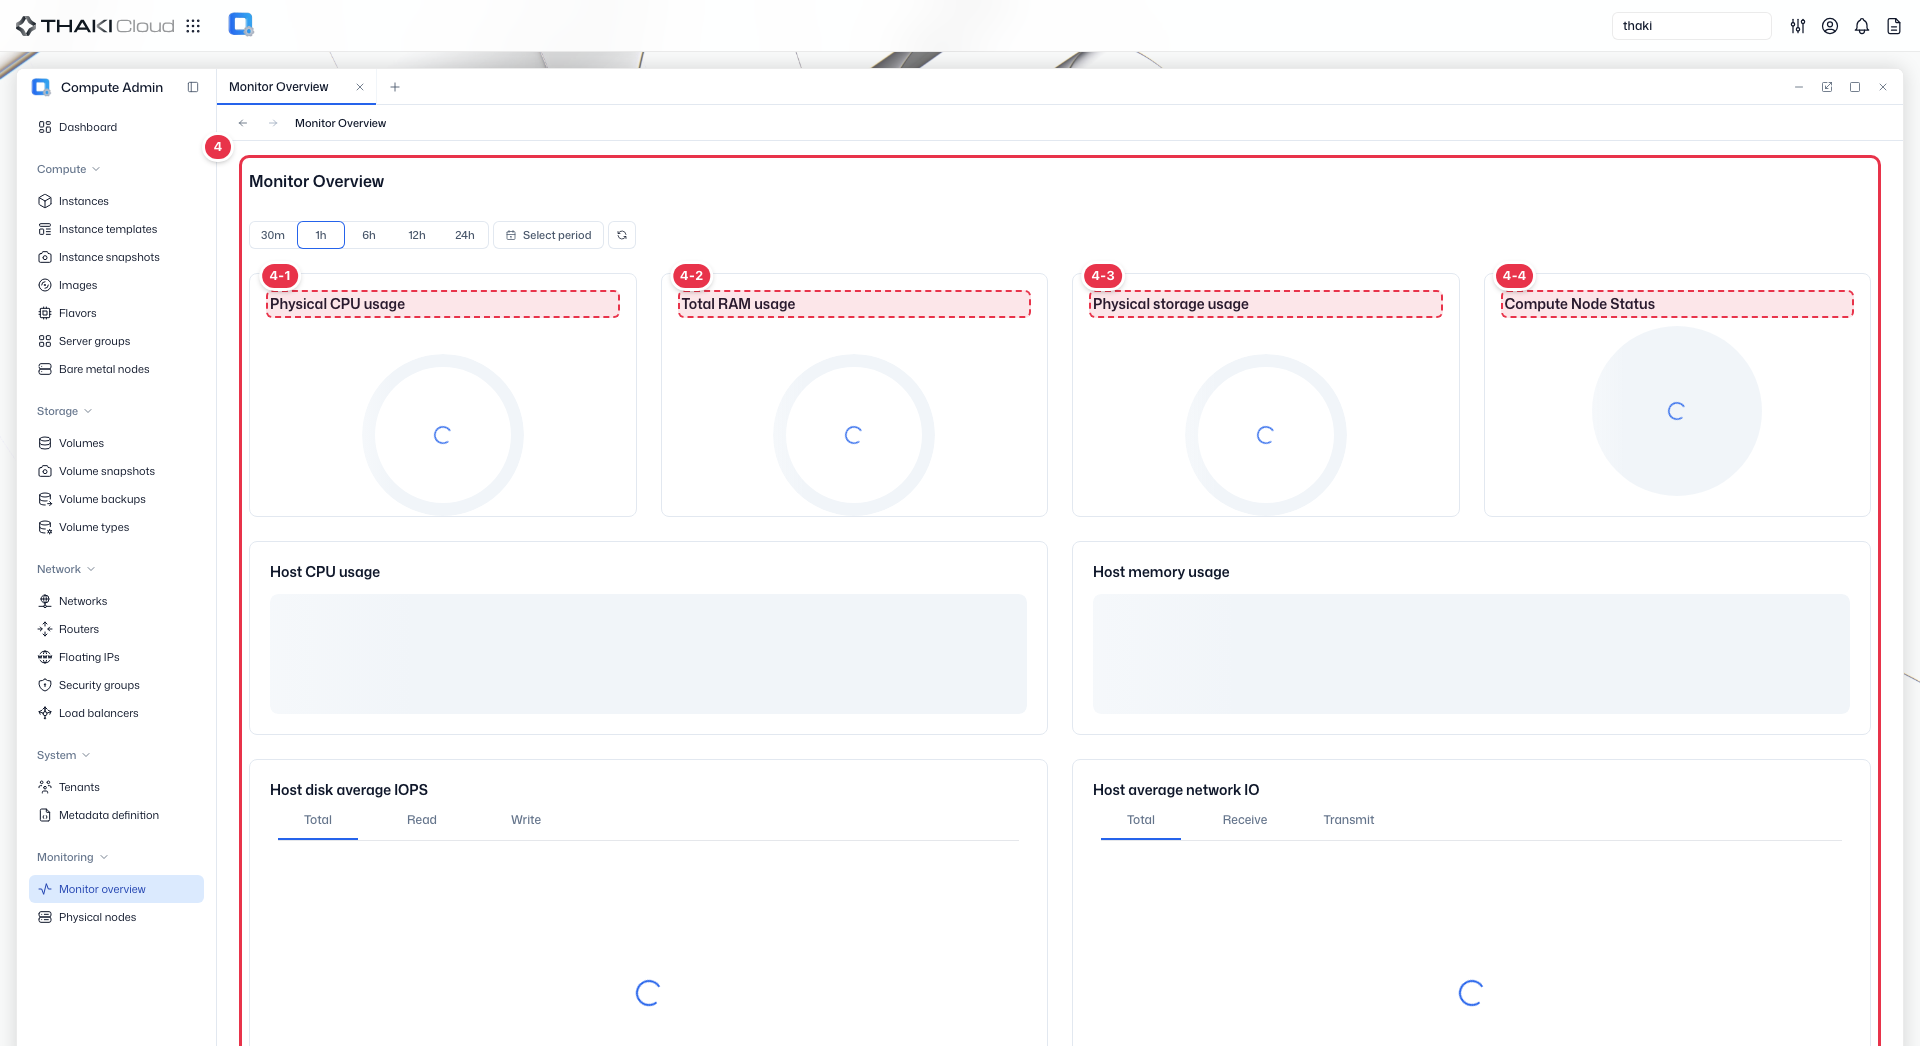Open the document icon in the top bar

[1894, 26]
